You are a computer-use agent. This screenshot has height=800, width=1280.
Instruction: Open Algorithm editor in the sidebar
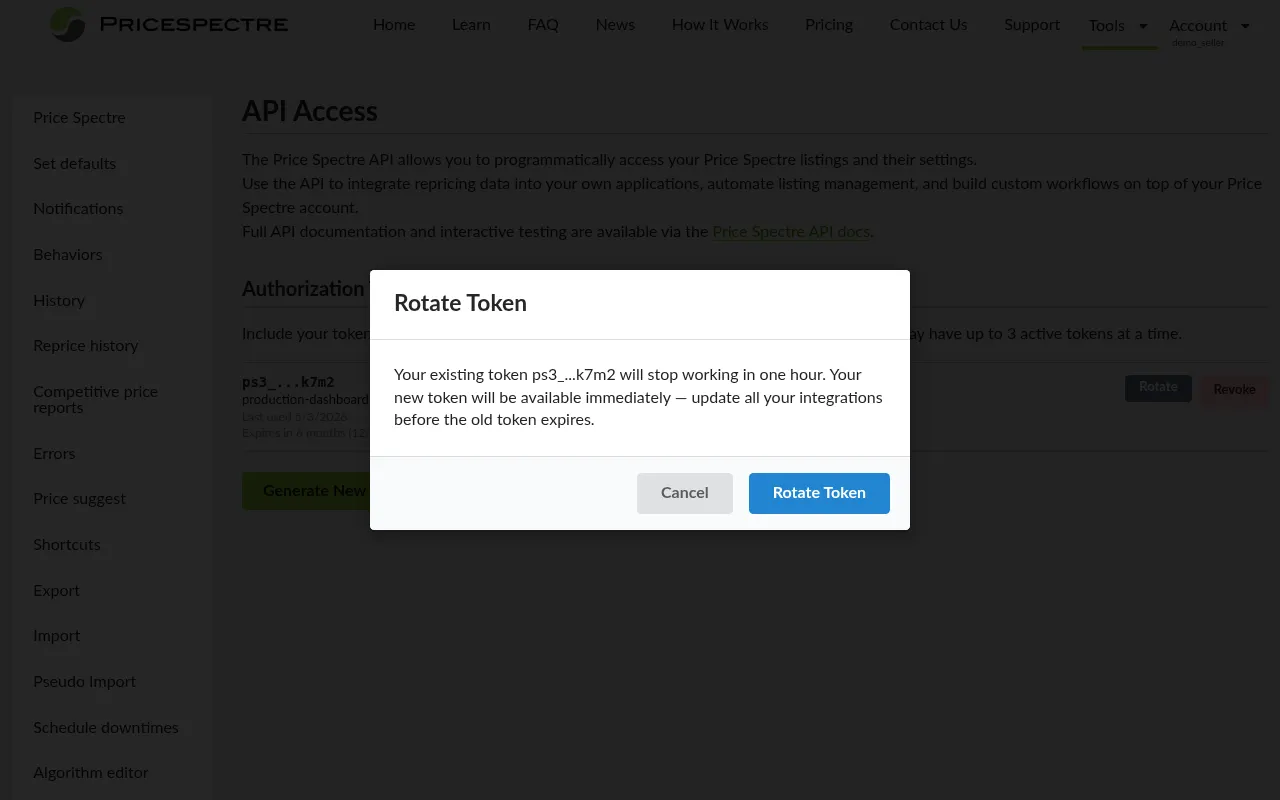click(x=91, y=773)
